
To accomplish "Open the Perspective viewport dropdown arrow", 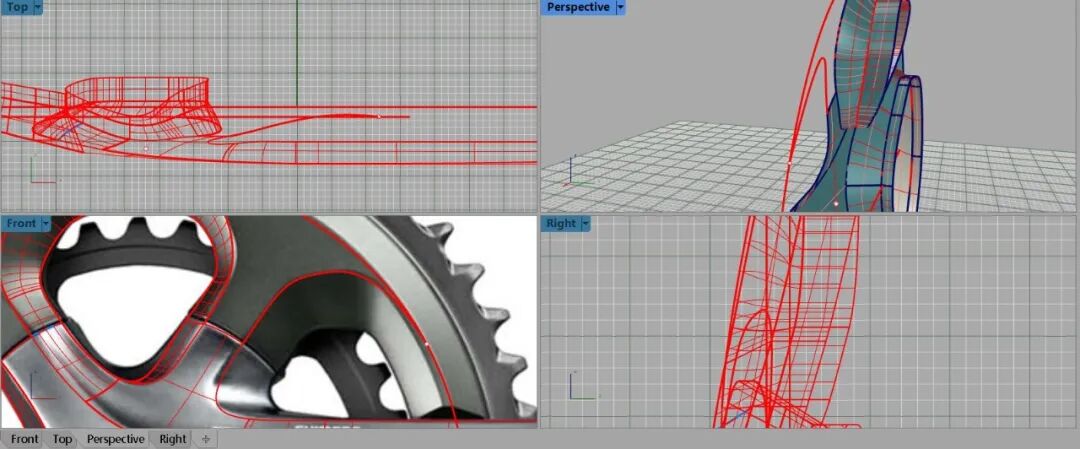I will [x=620, y=7].
